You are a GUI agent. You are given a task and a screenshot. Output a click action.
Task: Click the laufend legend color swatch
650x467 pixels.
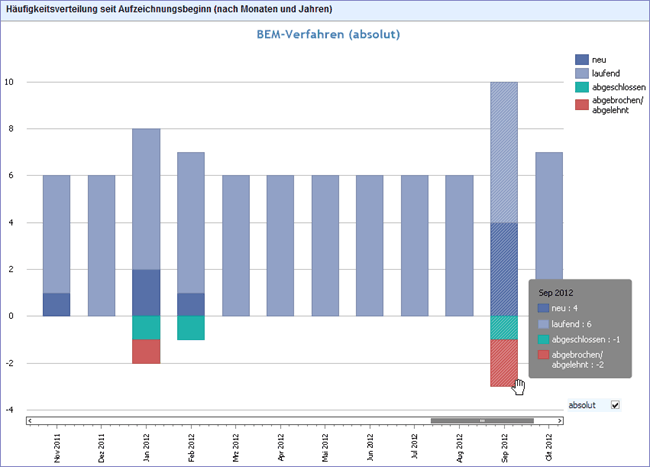click(x=582, y=73)
